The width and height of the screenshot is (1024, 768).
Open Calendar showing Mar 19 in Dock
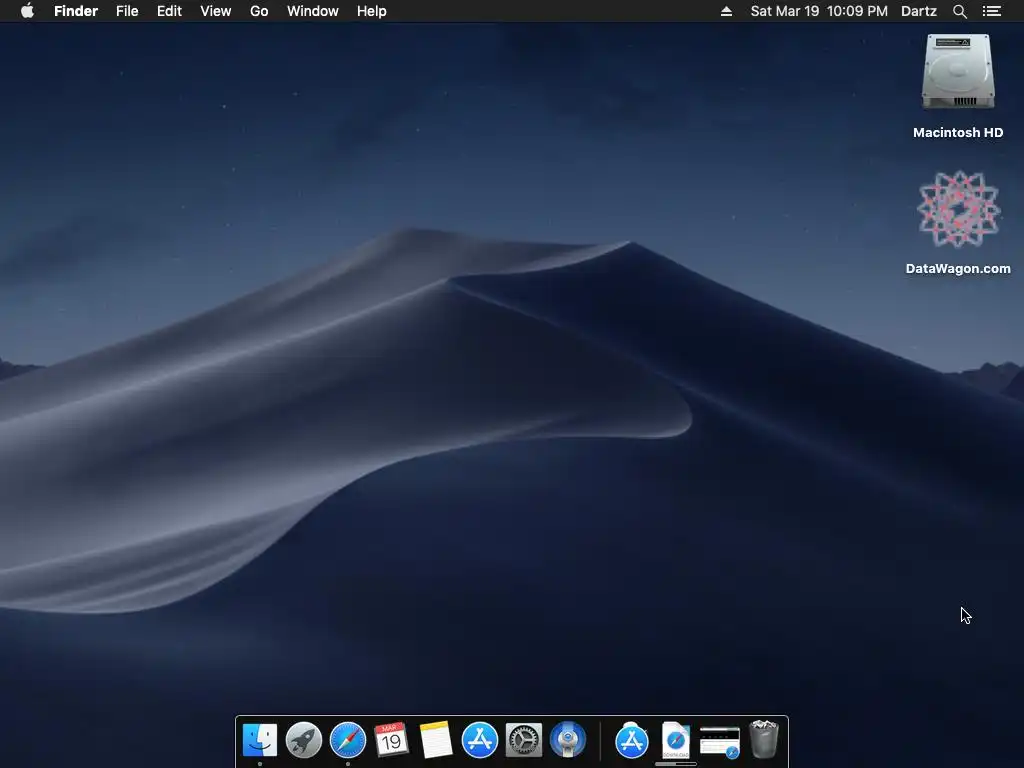click(x=391, y=740)
